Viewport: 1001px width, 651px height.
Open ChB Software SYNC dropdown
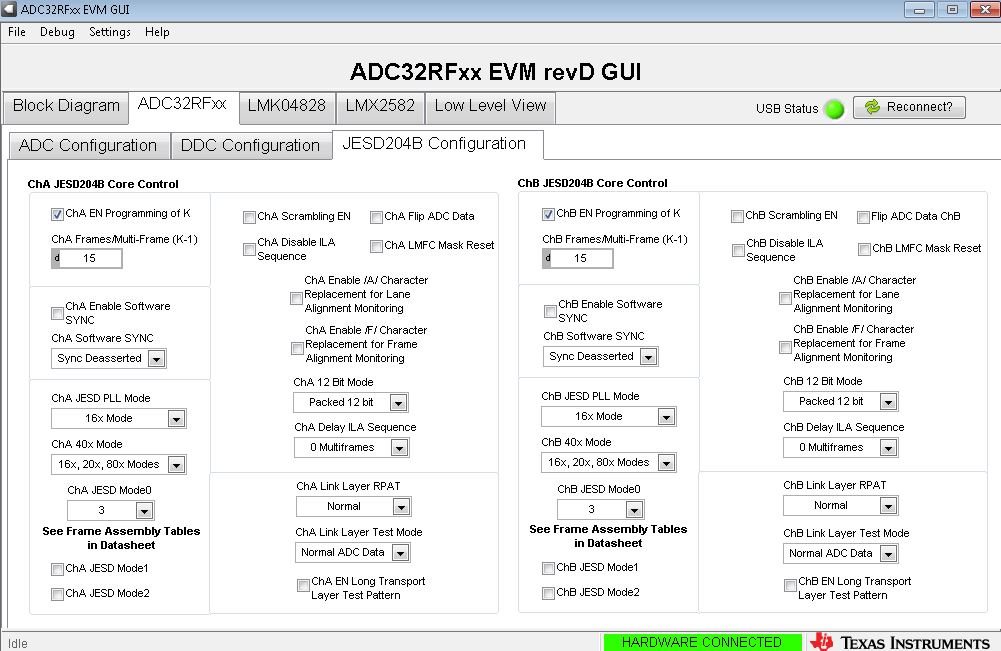pyautogui.click(x=600, y=357)
